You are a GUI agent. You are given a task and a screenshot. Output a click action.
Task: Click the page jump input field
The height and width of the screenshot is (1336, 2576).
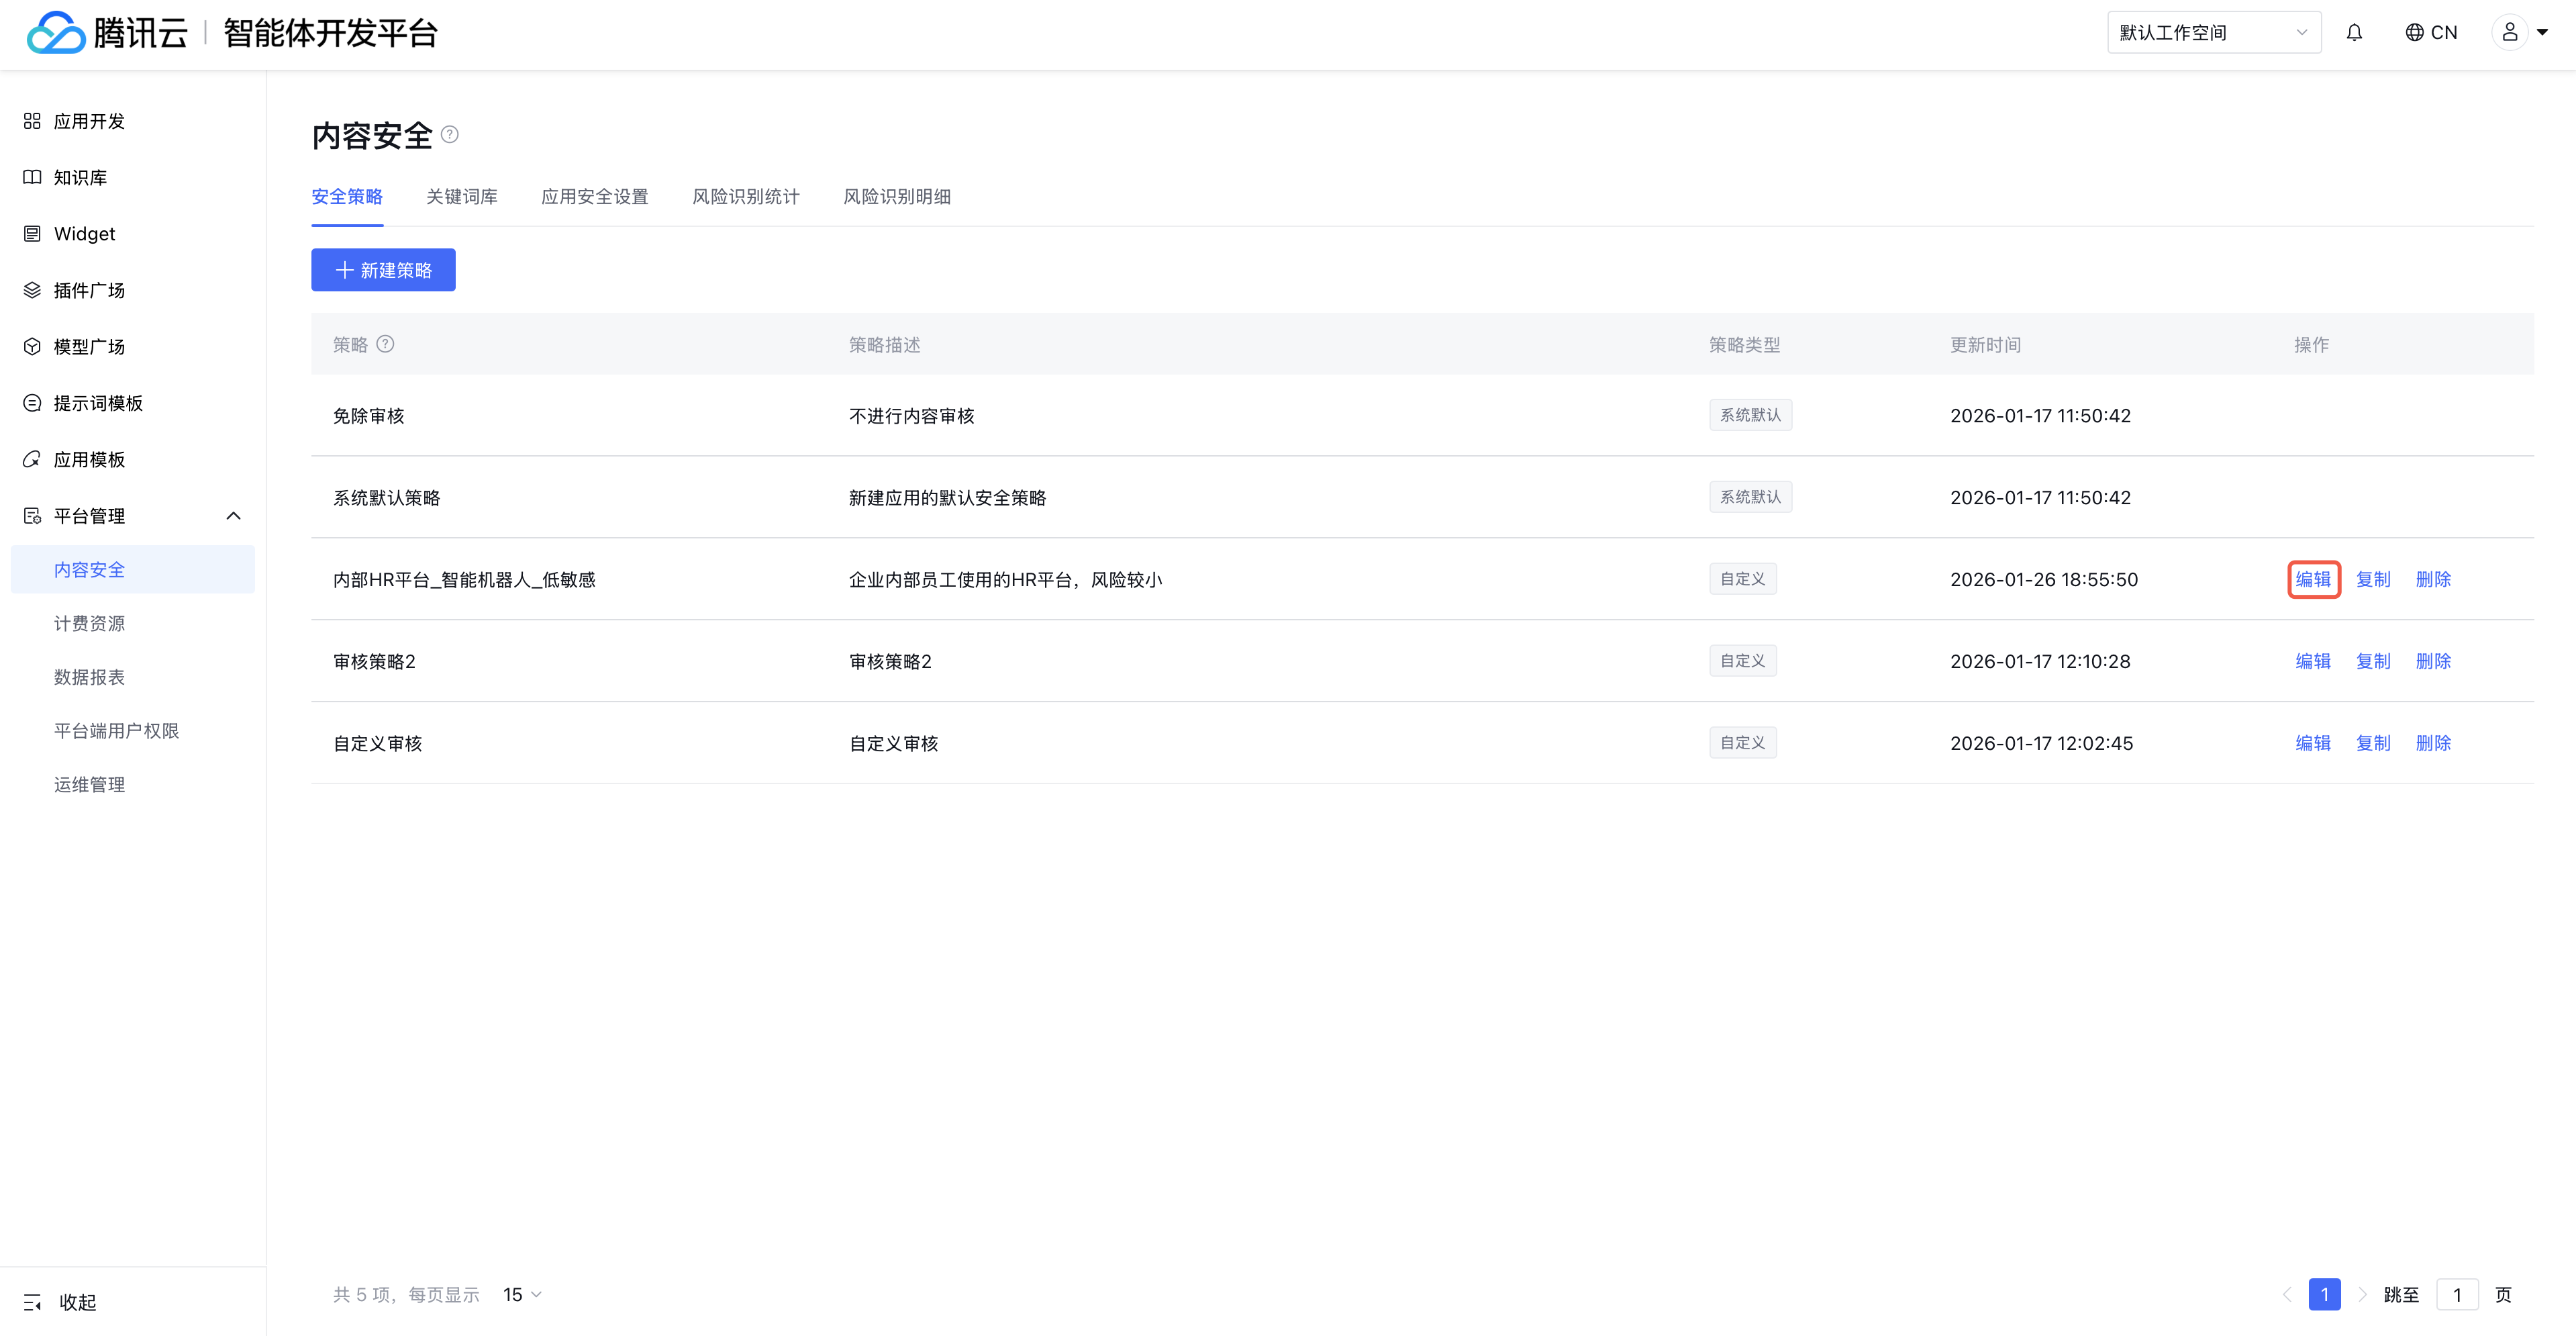point(2456,1295)
